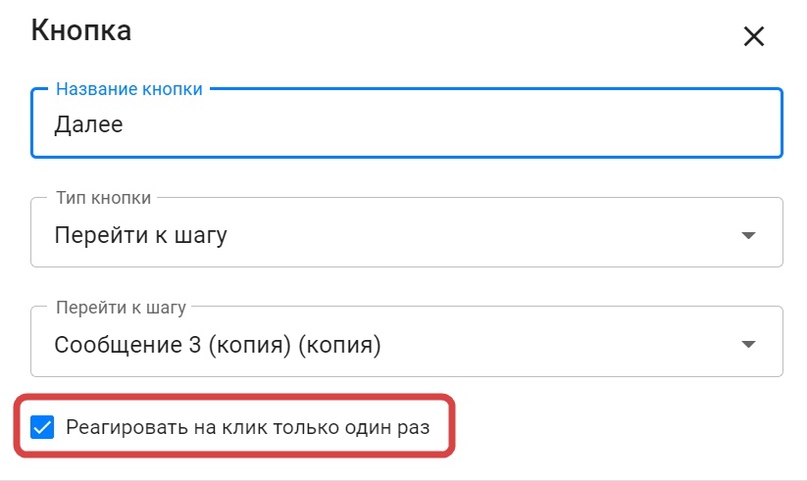The width and height of the screenshot is (807, 481).
Task: Click the empty area right of Далее in the name field
Action: click(x=450, y=125)
